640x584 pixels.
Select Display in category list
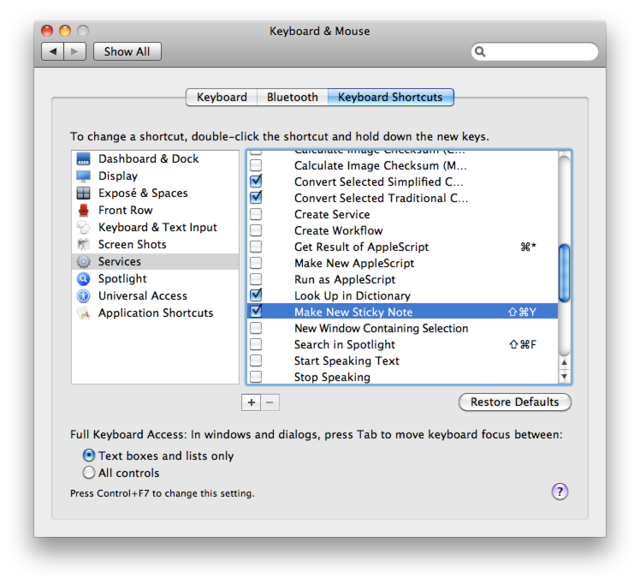pyautogui.click(x=155, y=176)
